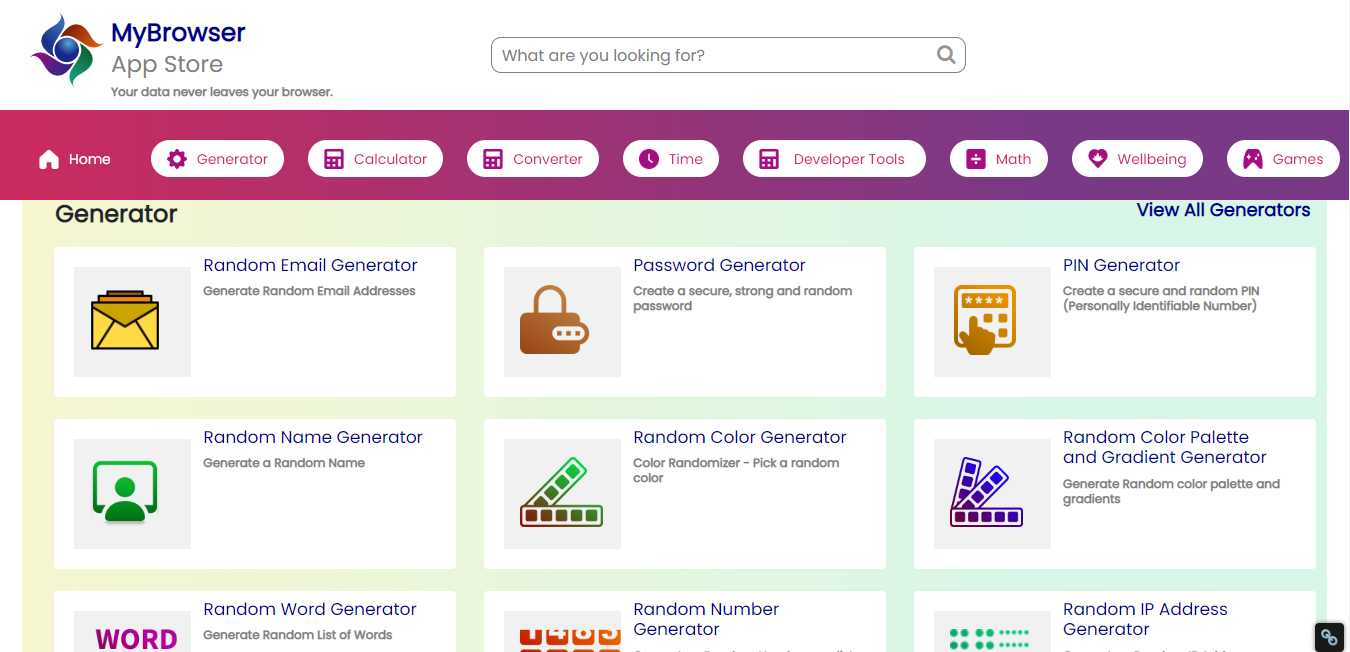This screenshot has width=1350, height=652.
Task: Click the green Random Color Generator swatch icon
Action: (561, 493)
